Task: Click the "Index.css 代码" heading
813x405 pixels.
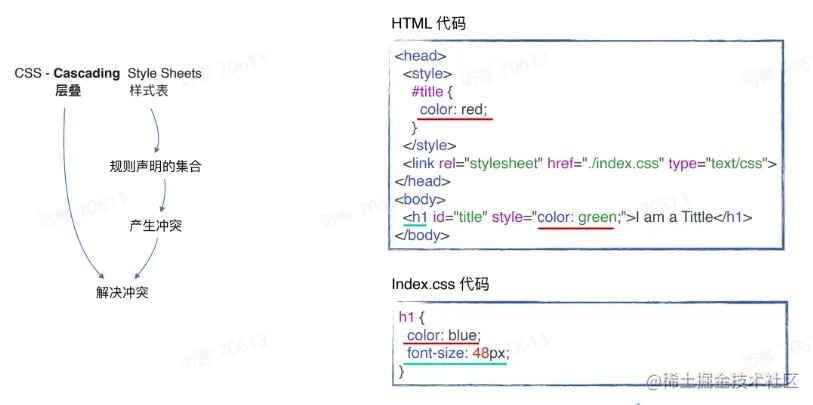Action: [x=440, y=284]
